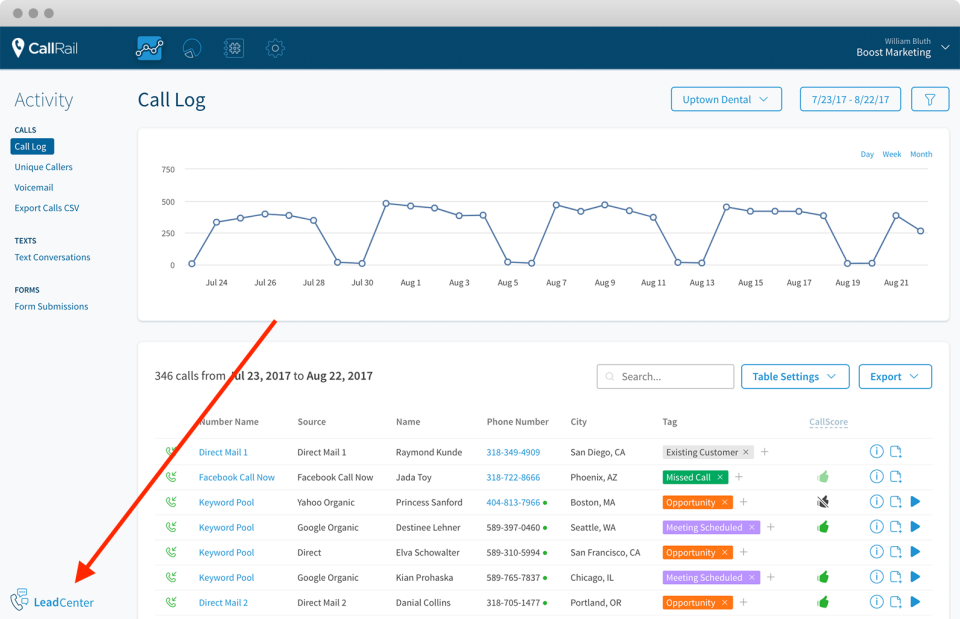Click source cell Yahoo Organic

pos(326,502)
